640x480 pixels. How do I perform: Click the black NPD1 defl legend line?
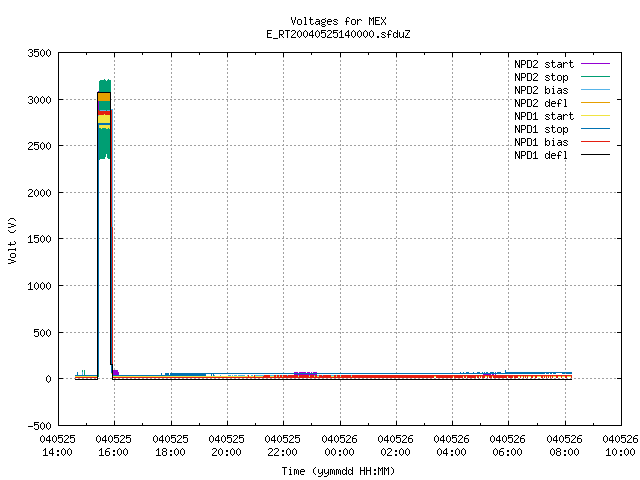click(595, 155)
